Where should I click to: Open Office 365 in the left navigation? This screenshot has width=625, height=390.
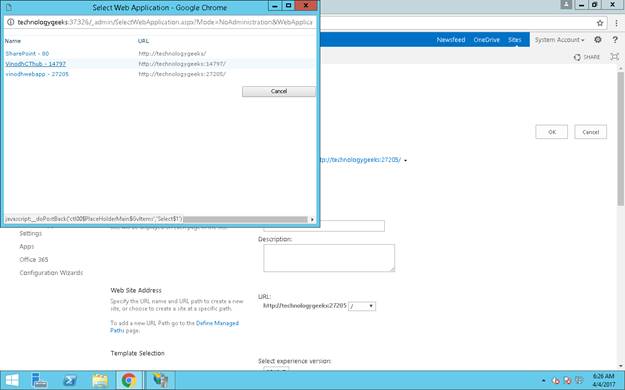(x=34, y=260)
